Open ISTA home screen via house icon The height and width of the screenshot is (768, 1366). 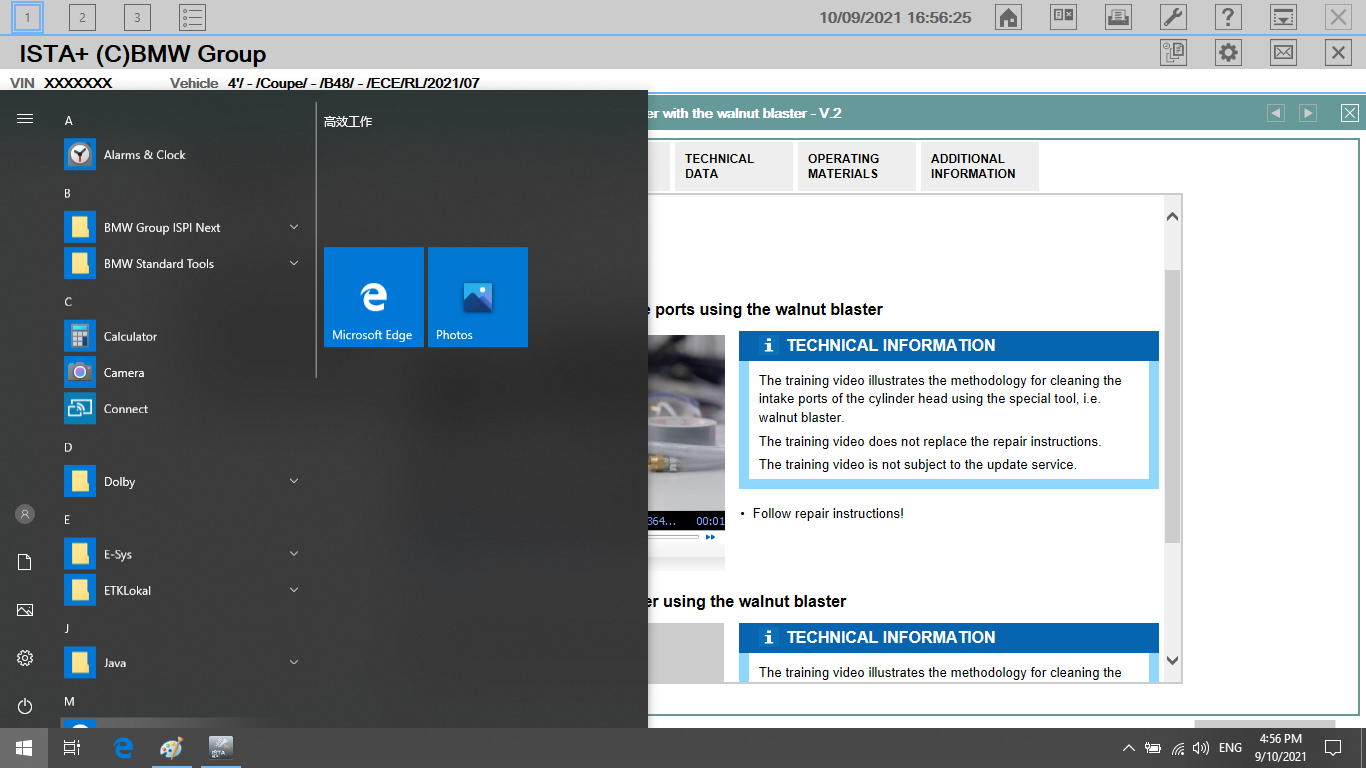(1008, 17)
